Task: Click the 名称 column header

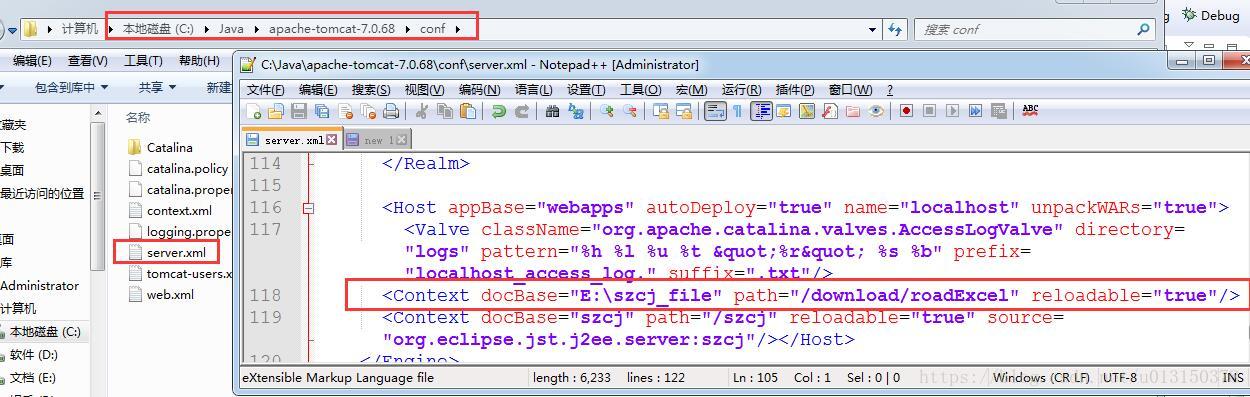Action: [138, 117]
